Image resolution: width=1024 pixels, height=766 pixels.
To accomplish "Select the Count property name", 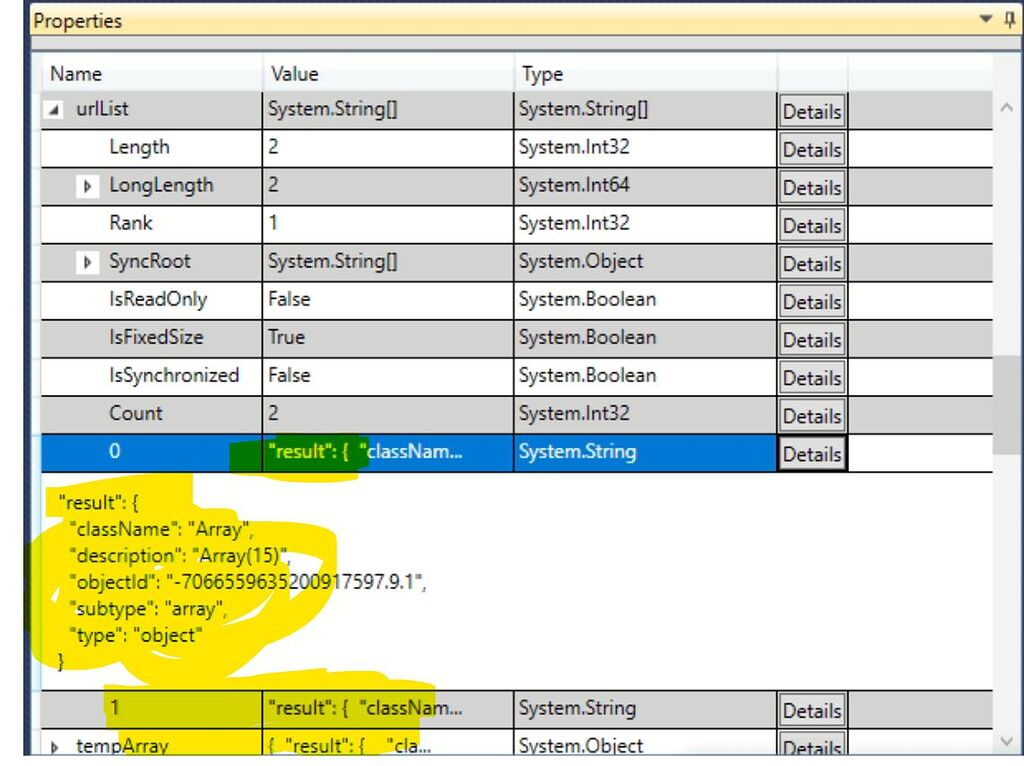I will click(135, 413).
